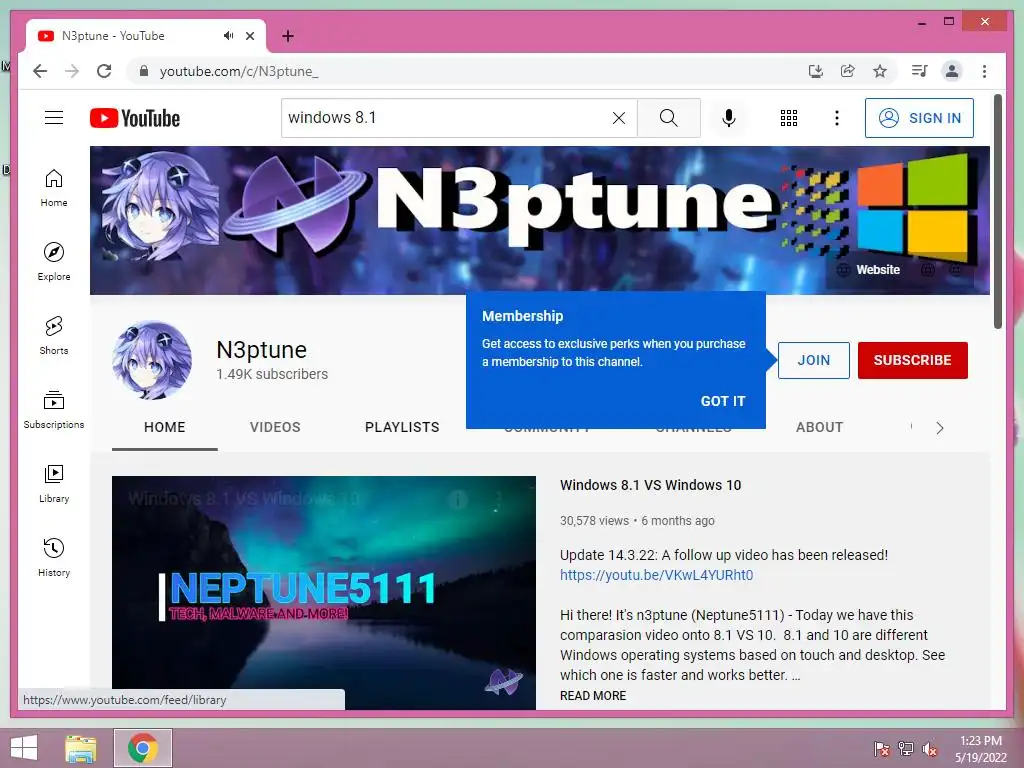Go to Home in sidebar
This screenshot has height=768, width=1024.
(54, 188)
